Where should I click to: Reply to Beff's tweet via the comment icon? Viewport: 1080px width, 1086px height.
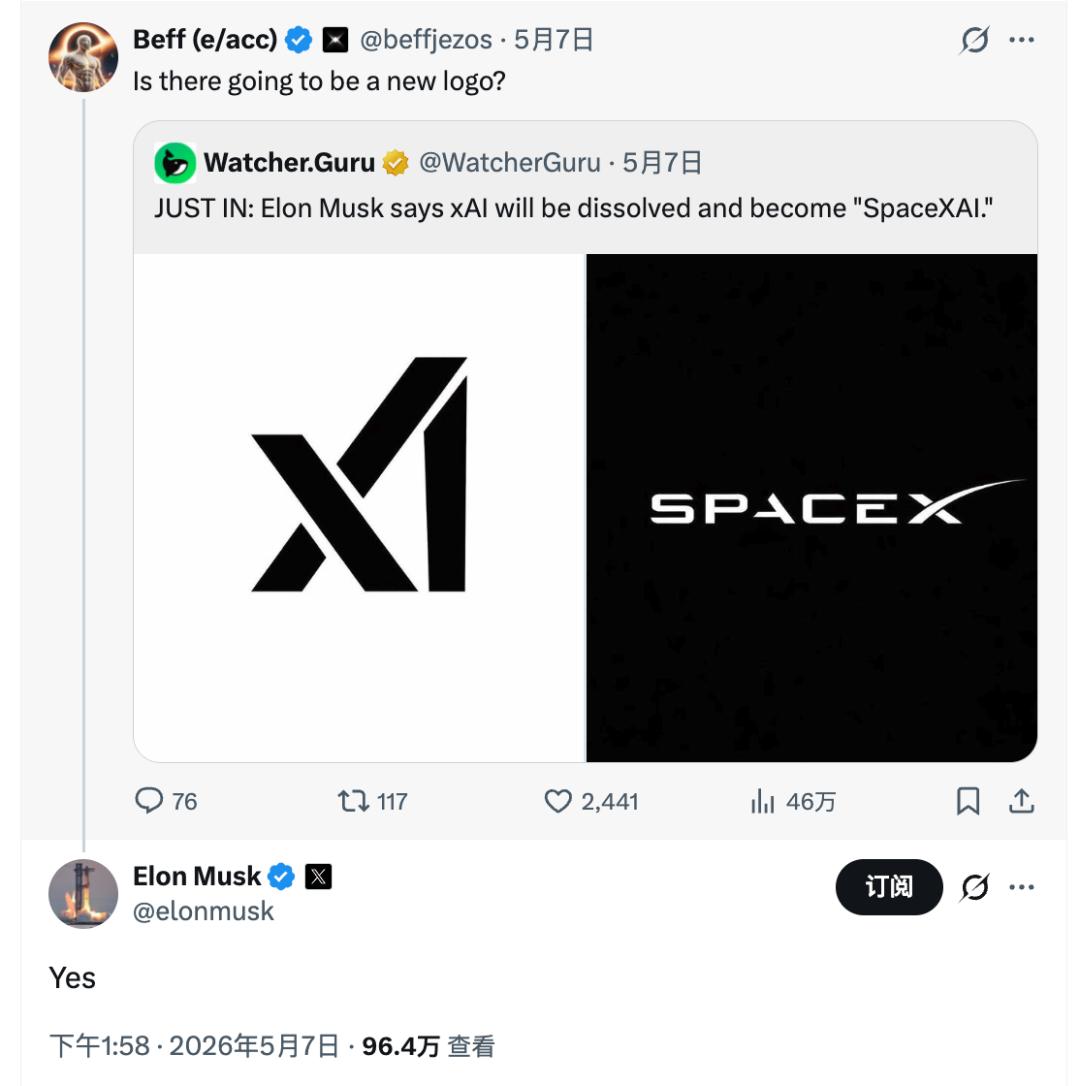click(x=149, y=801)
